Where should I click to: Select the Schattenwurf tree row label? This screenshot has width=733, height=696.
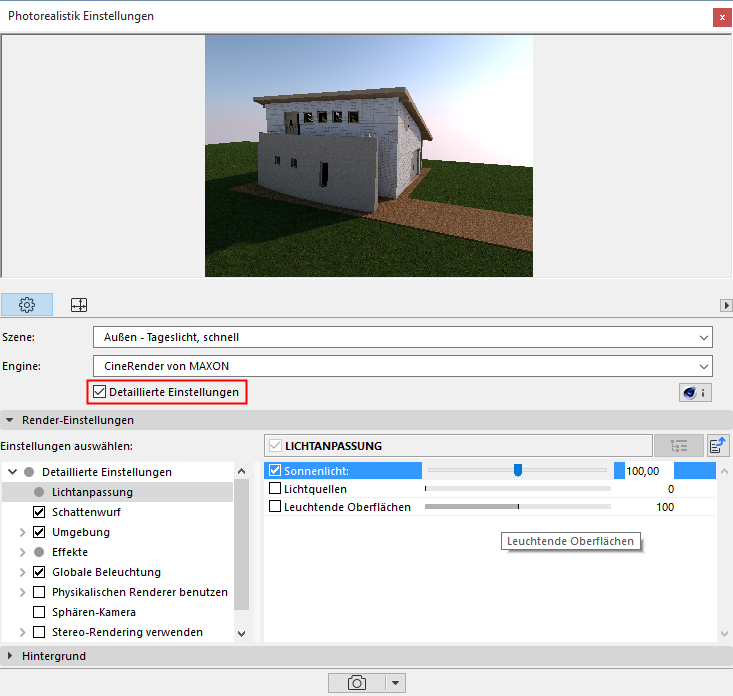click(x=86, y=512)
